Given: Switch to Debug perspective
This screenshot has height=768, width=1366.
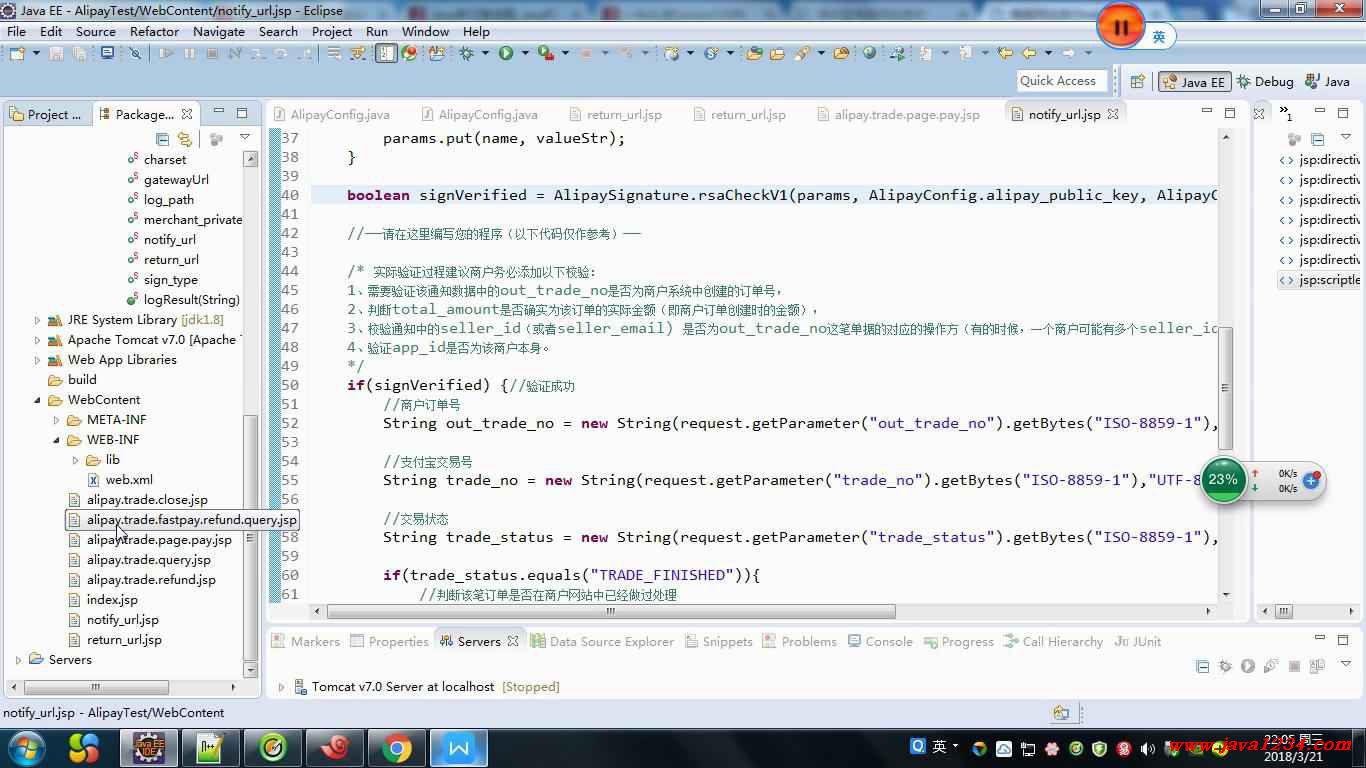Looking at the screenshot, I should point(1265,82).
